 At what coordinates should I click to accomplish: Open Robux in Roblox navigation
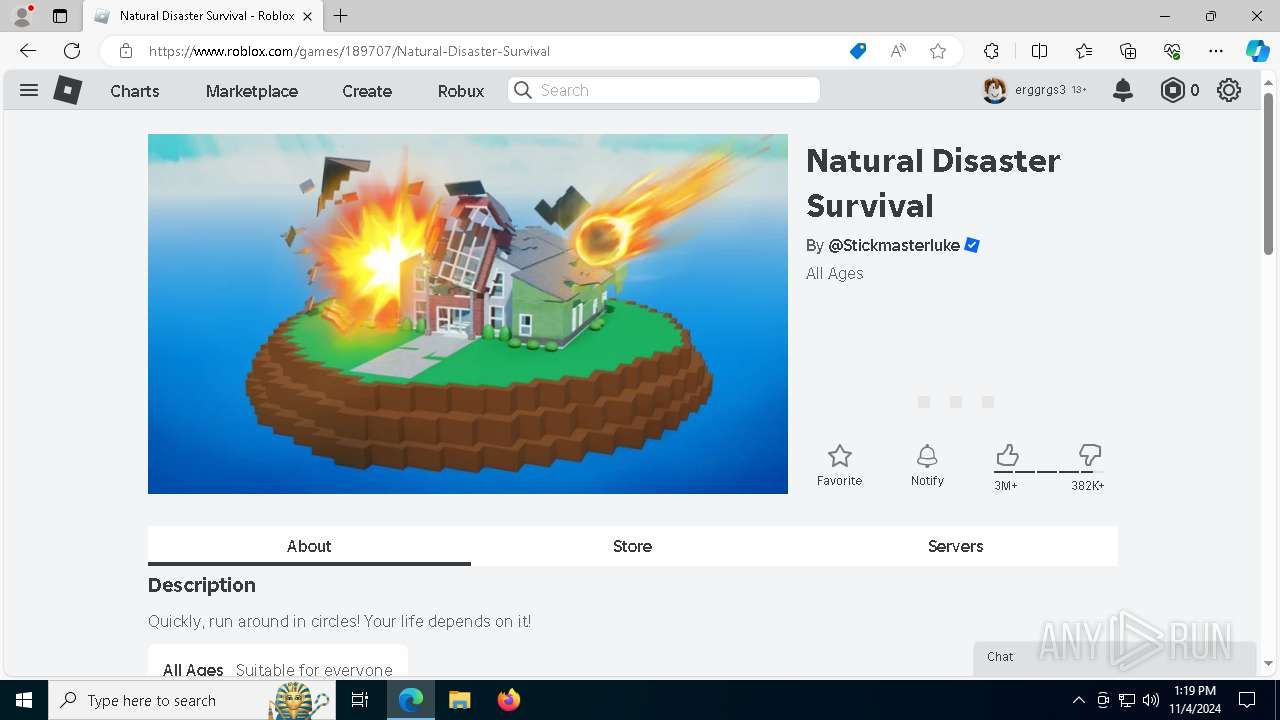pyautogui.click(x=461, y=91)
